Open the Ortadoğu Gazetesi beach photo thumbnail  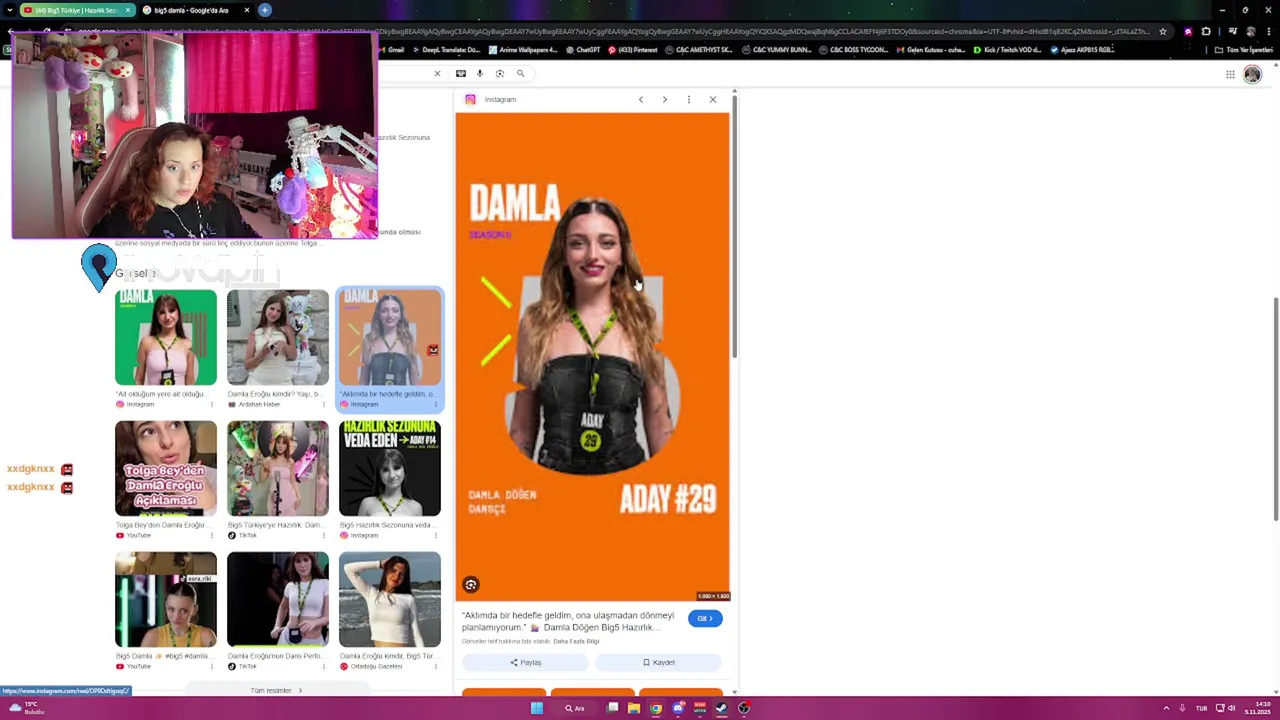coord(390,599)
